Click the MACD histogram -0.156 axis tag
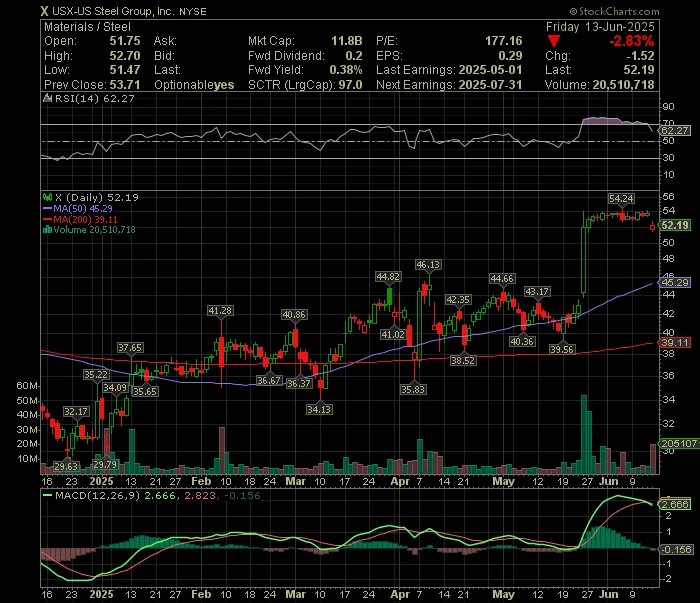The height and width of the screenshot is (603, 700). [x=677, y=549]
